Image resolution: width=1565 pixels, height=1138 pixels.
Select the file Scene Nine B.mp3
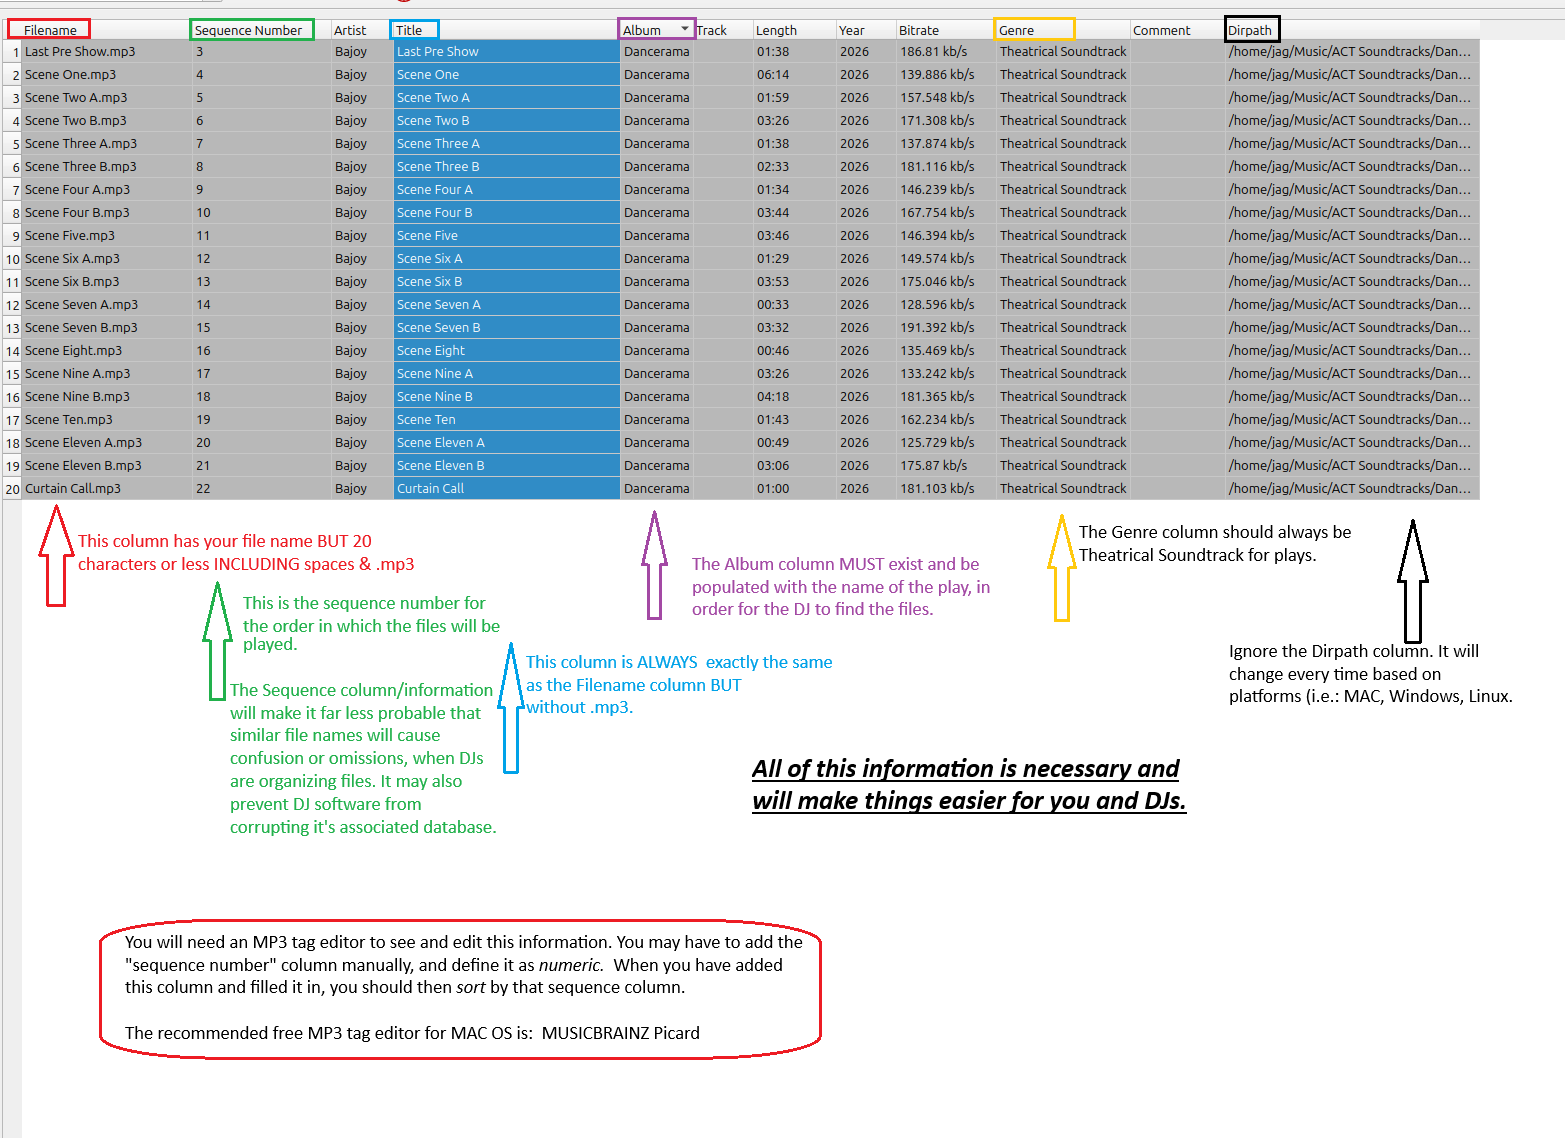coord(77,396)
